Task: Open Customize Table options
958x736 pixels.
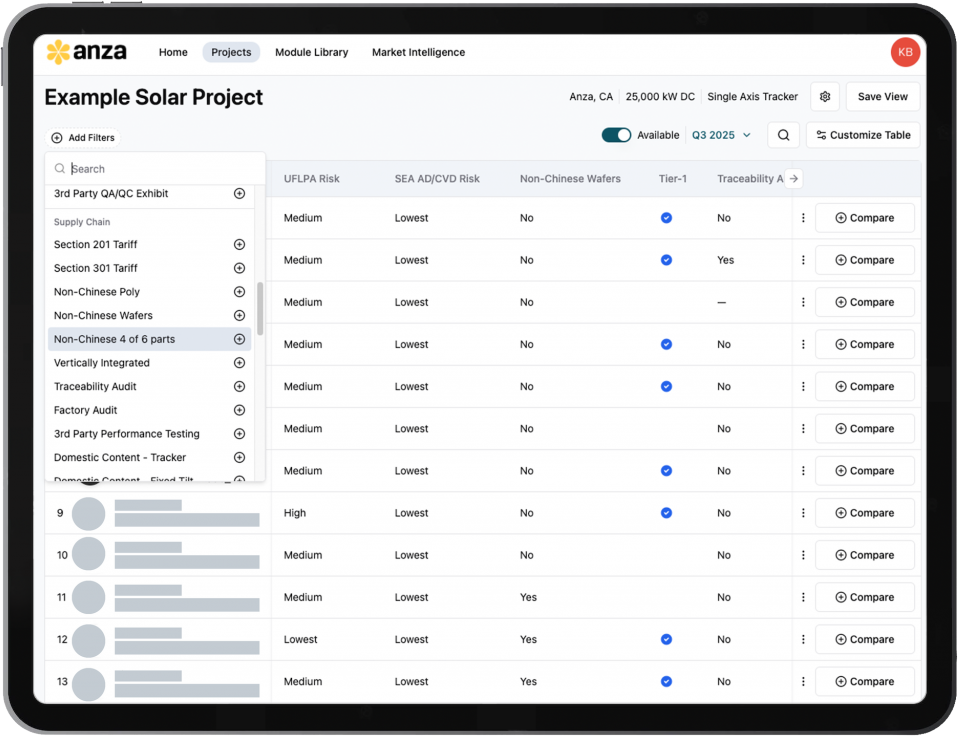Action: 862,135
